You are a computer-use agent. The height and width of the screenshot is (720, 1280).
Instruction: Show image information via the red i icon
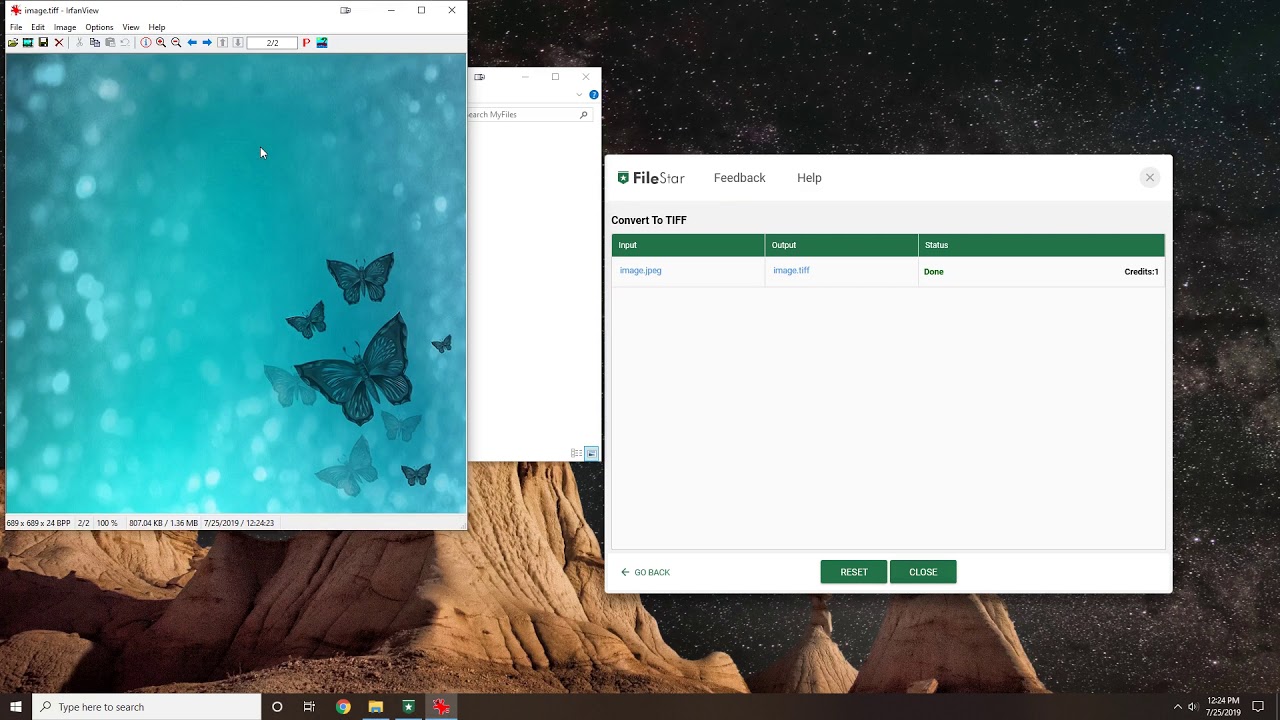pyautogui.click(x=146, y=43)
